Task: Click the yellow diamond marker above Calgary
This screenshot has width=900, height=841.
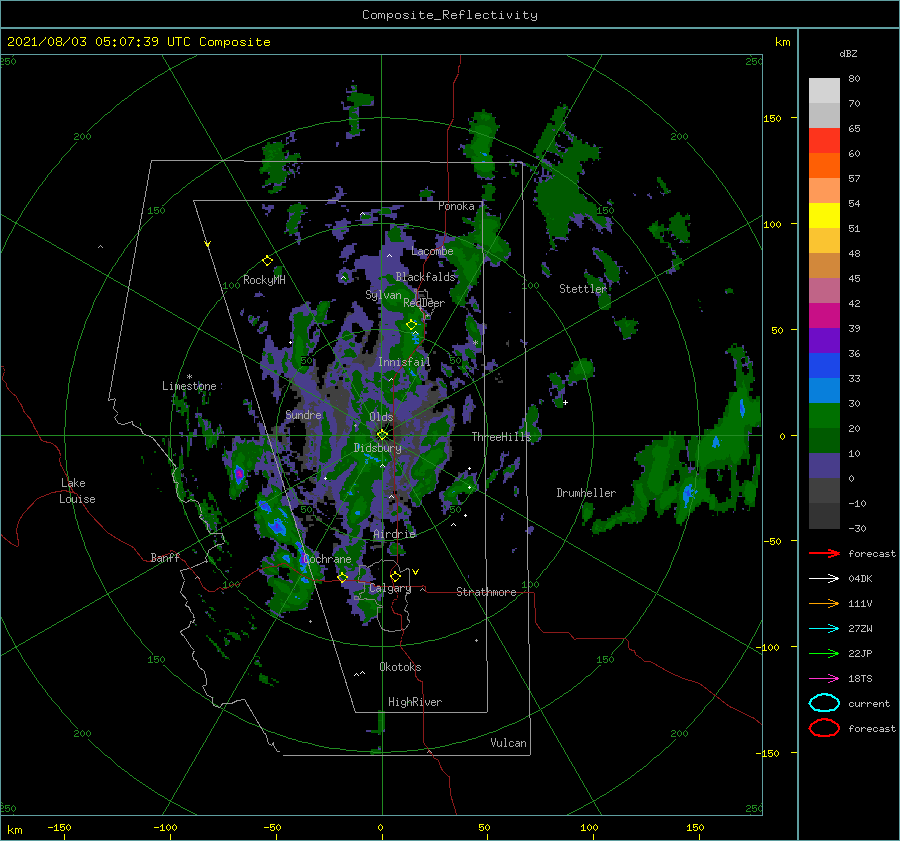Action: [395, 576]
